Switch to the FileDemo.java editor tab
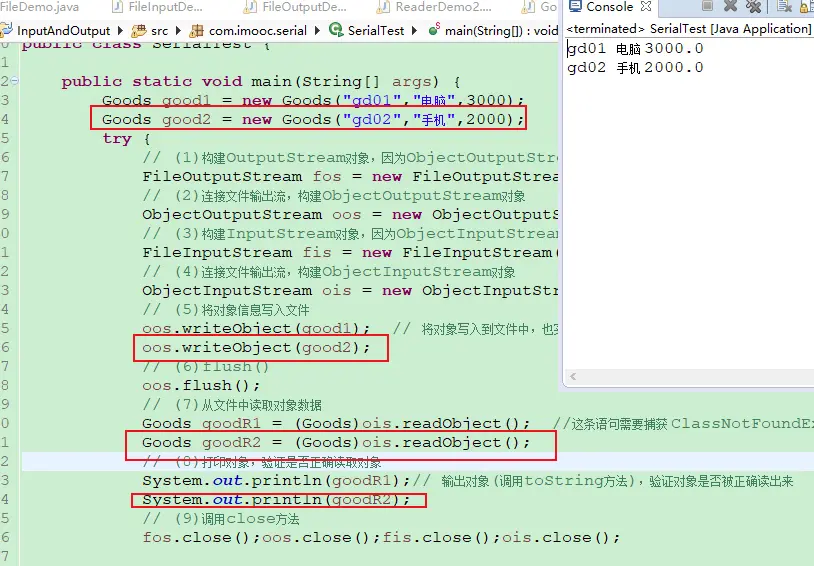Image resolution: width=814 pixels, height=566 pixels. click(x=40, y=7)
